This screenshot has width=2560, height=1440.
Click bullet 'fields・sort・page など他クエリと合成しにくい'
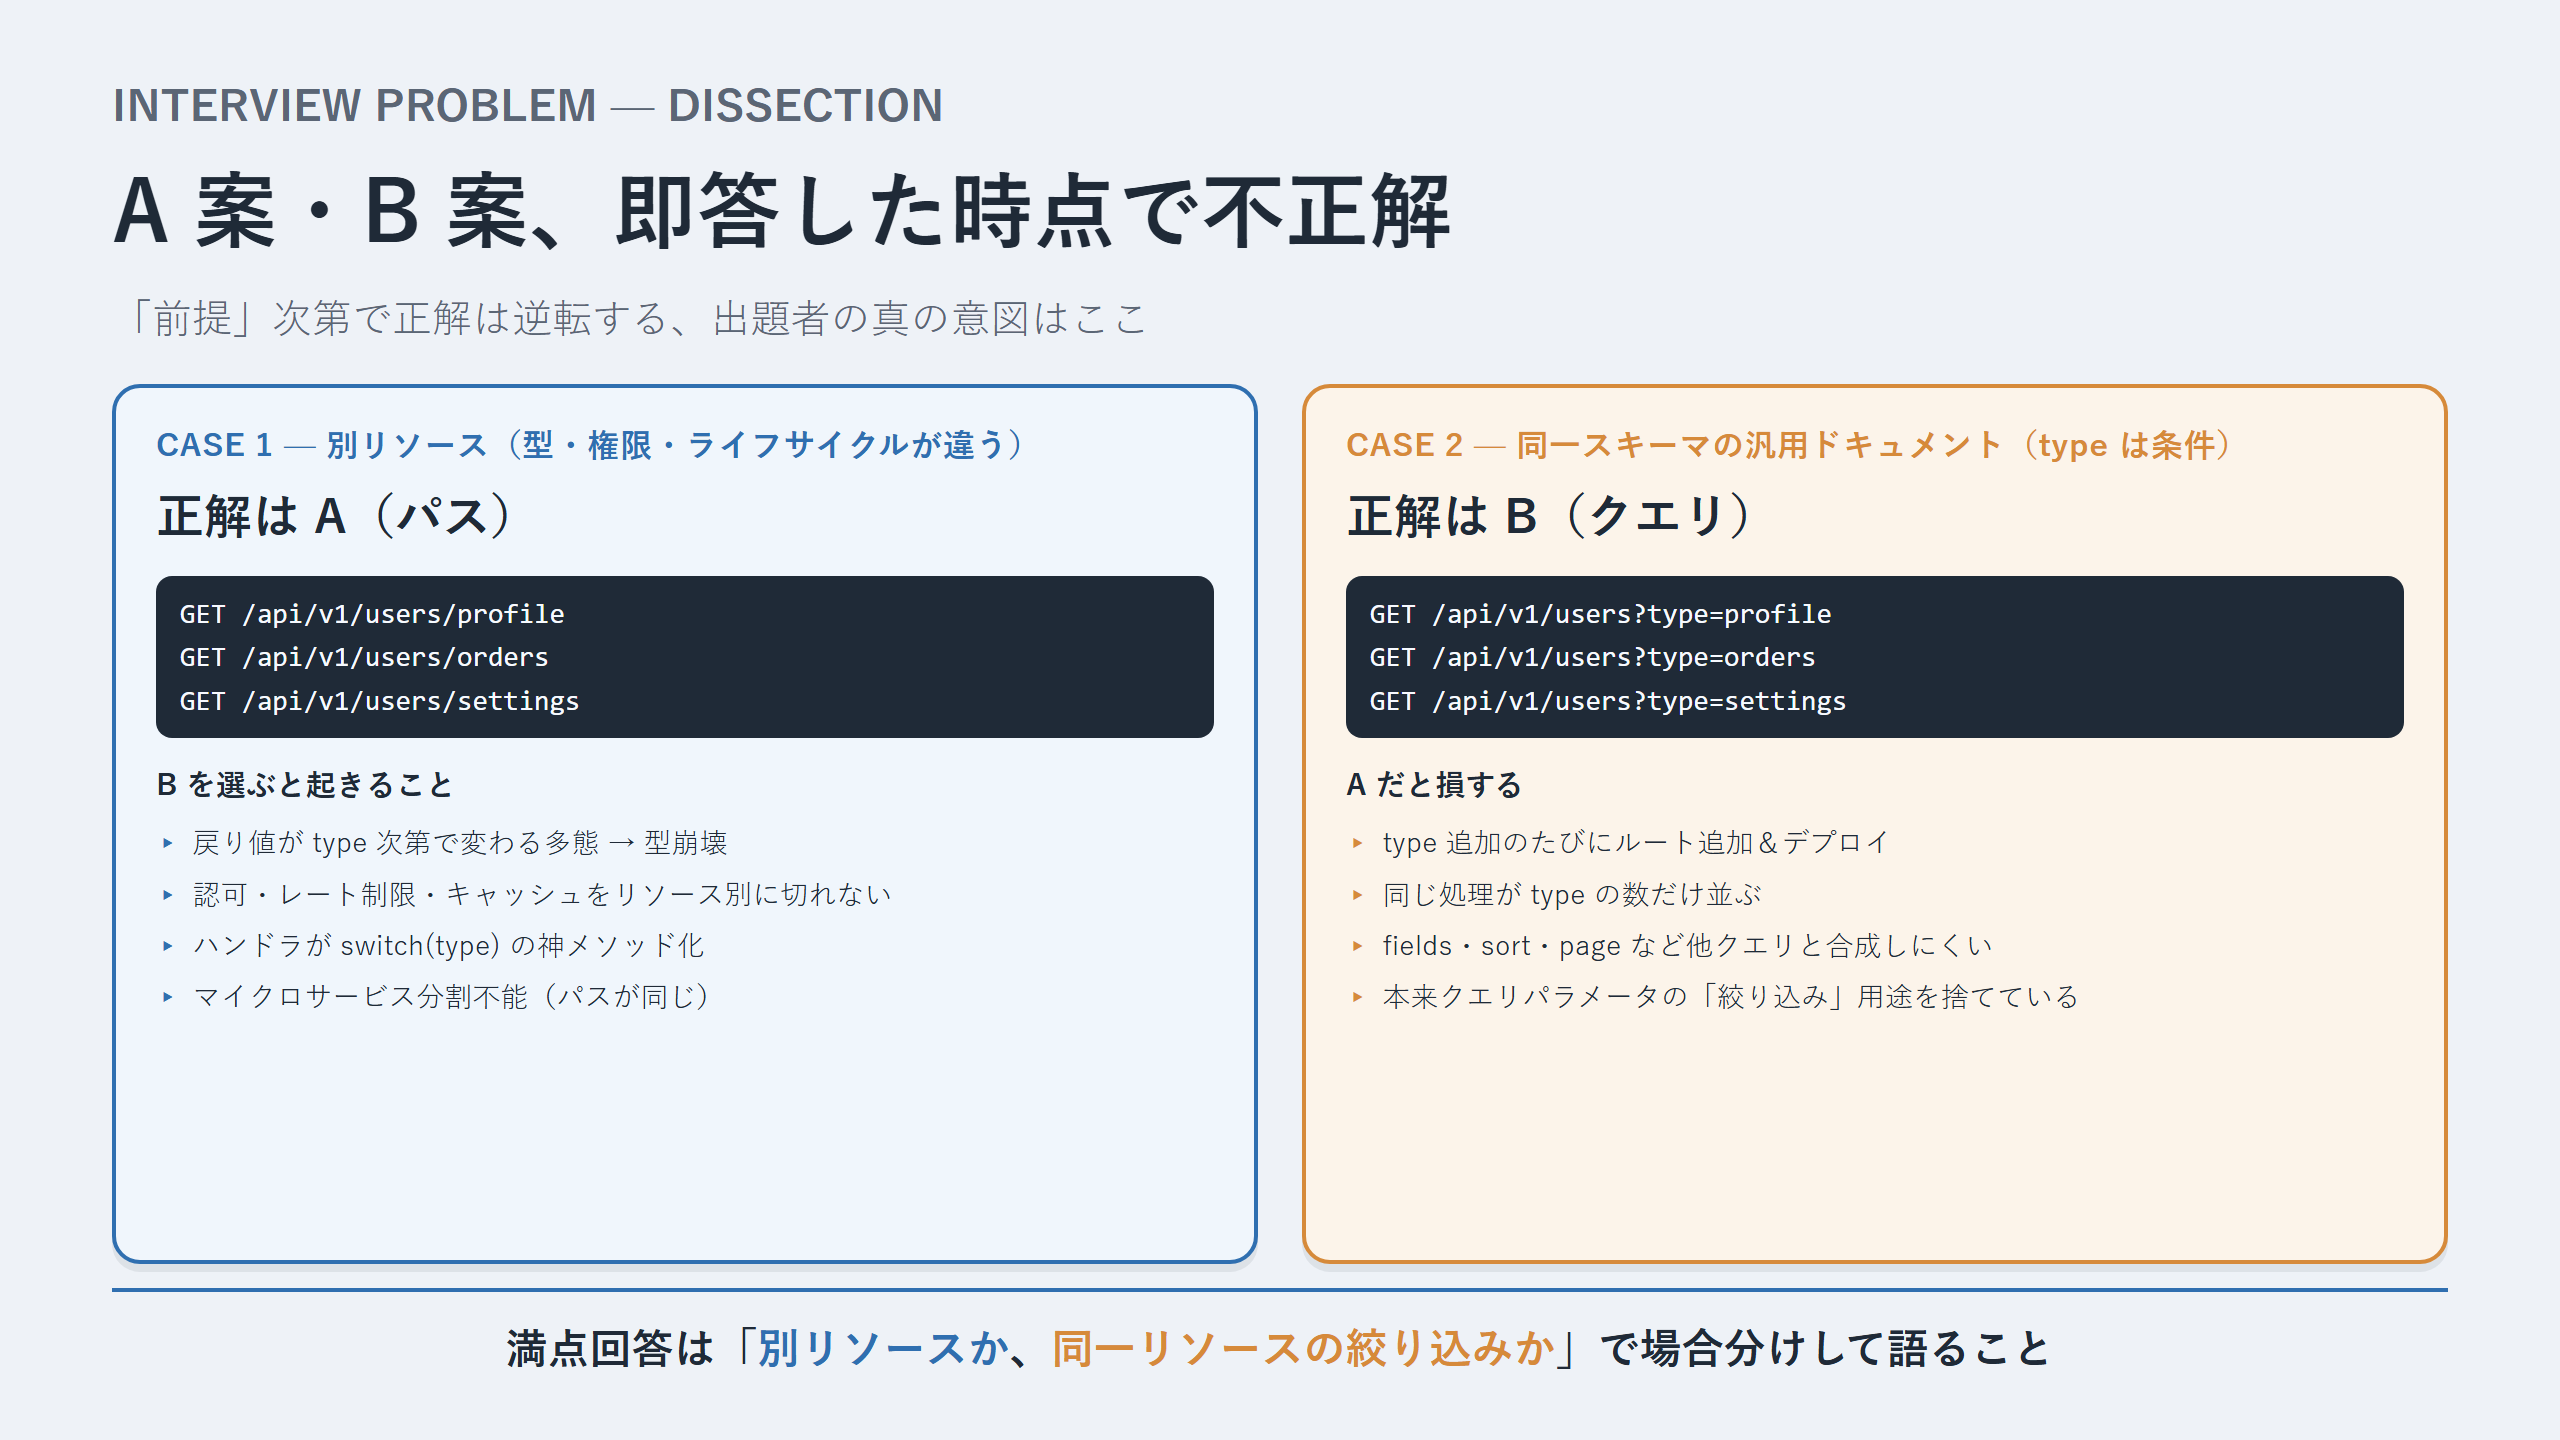click(x=1688, y=945)
